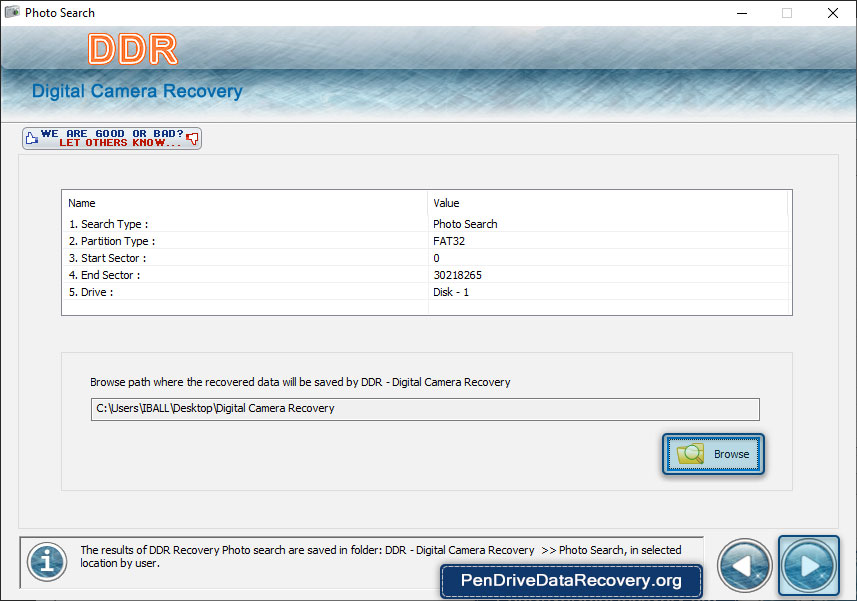
Task: Select the 'End Sector' row
Action: (104, 275)
